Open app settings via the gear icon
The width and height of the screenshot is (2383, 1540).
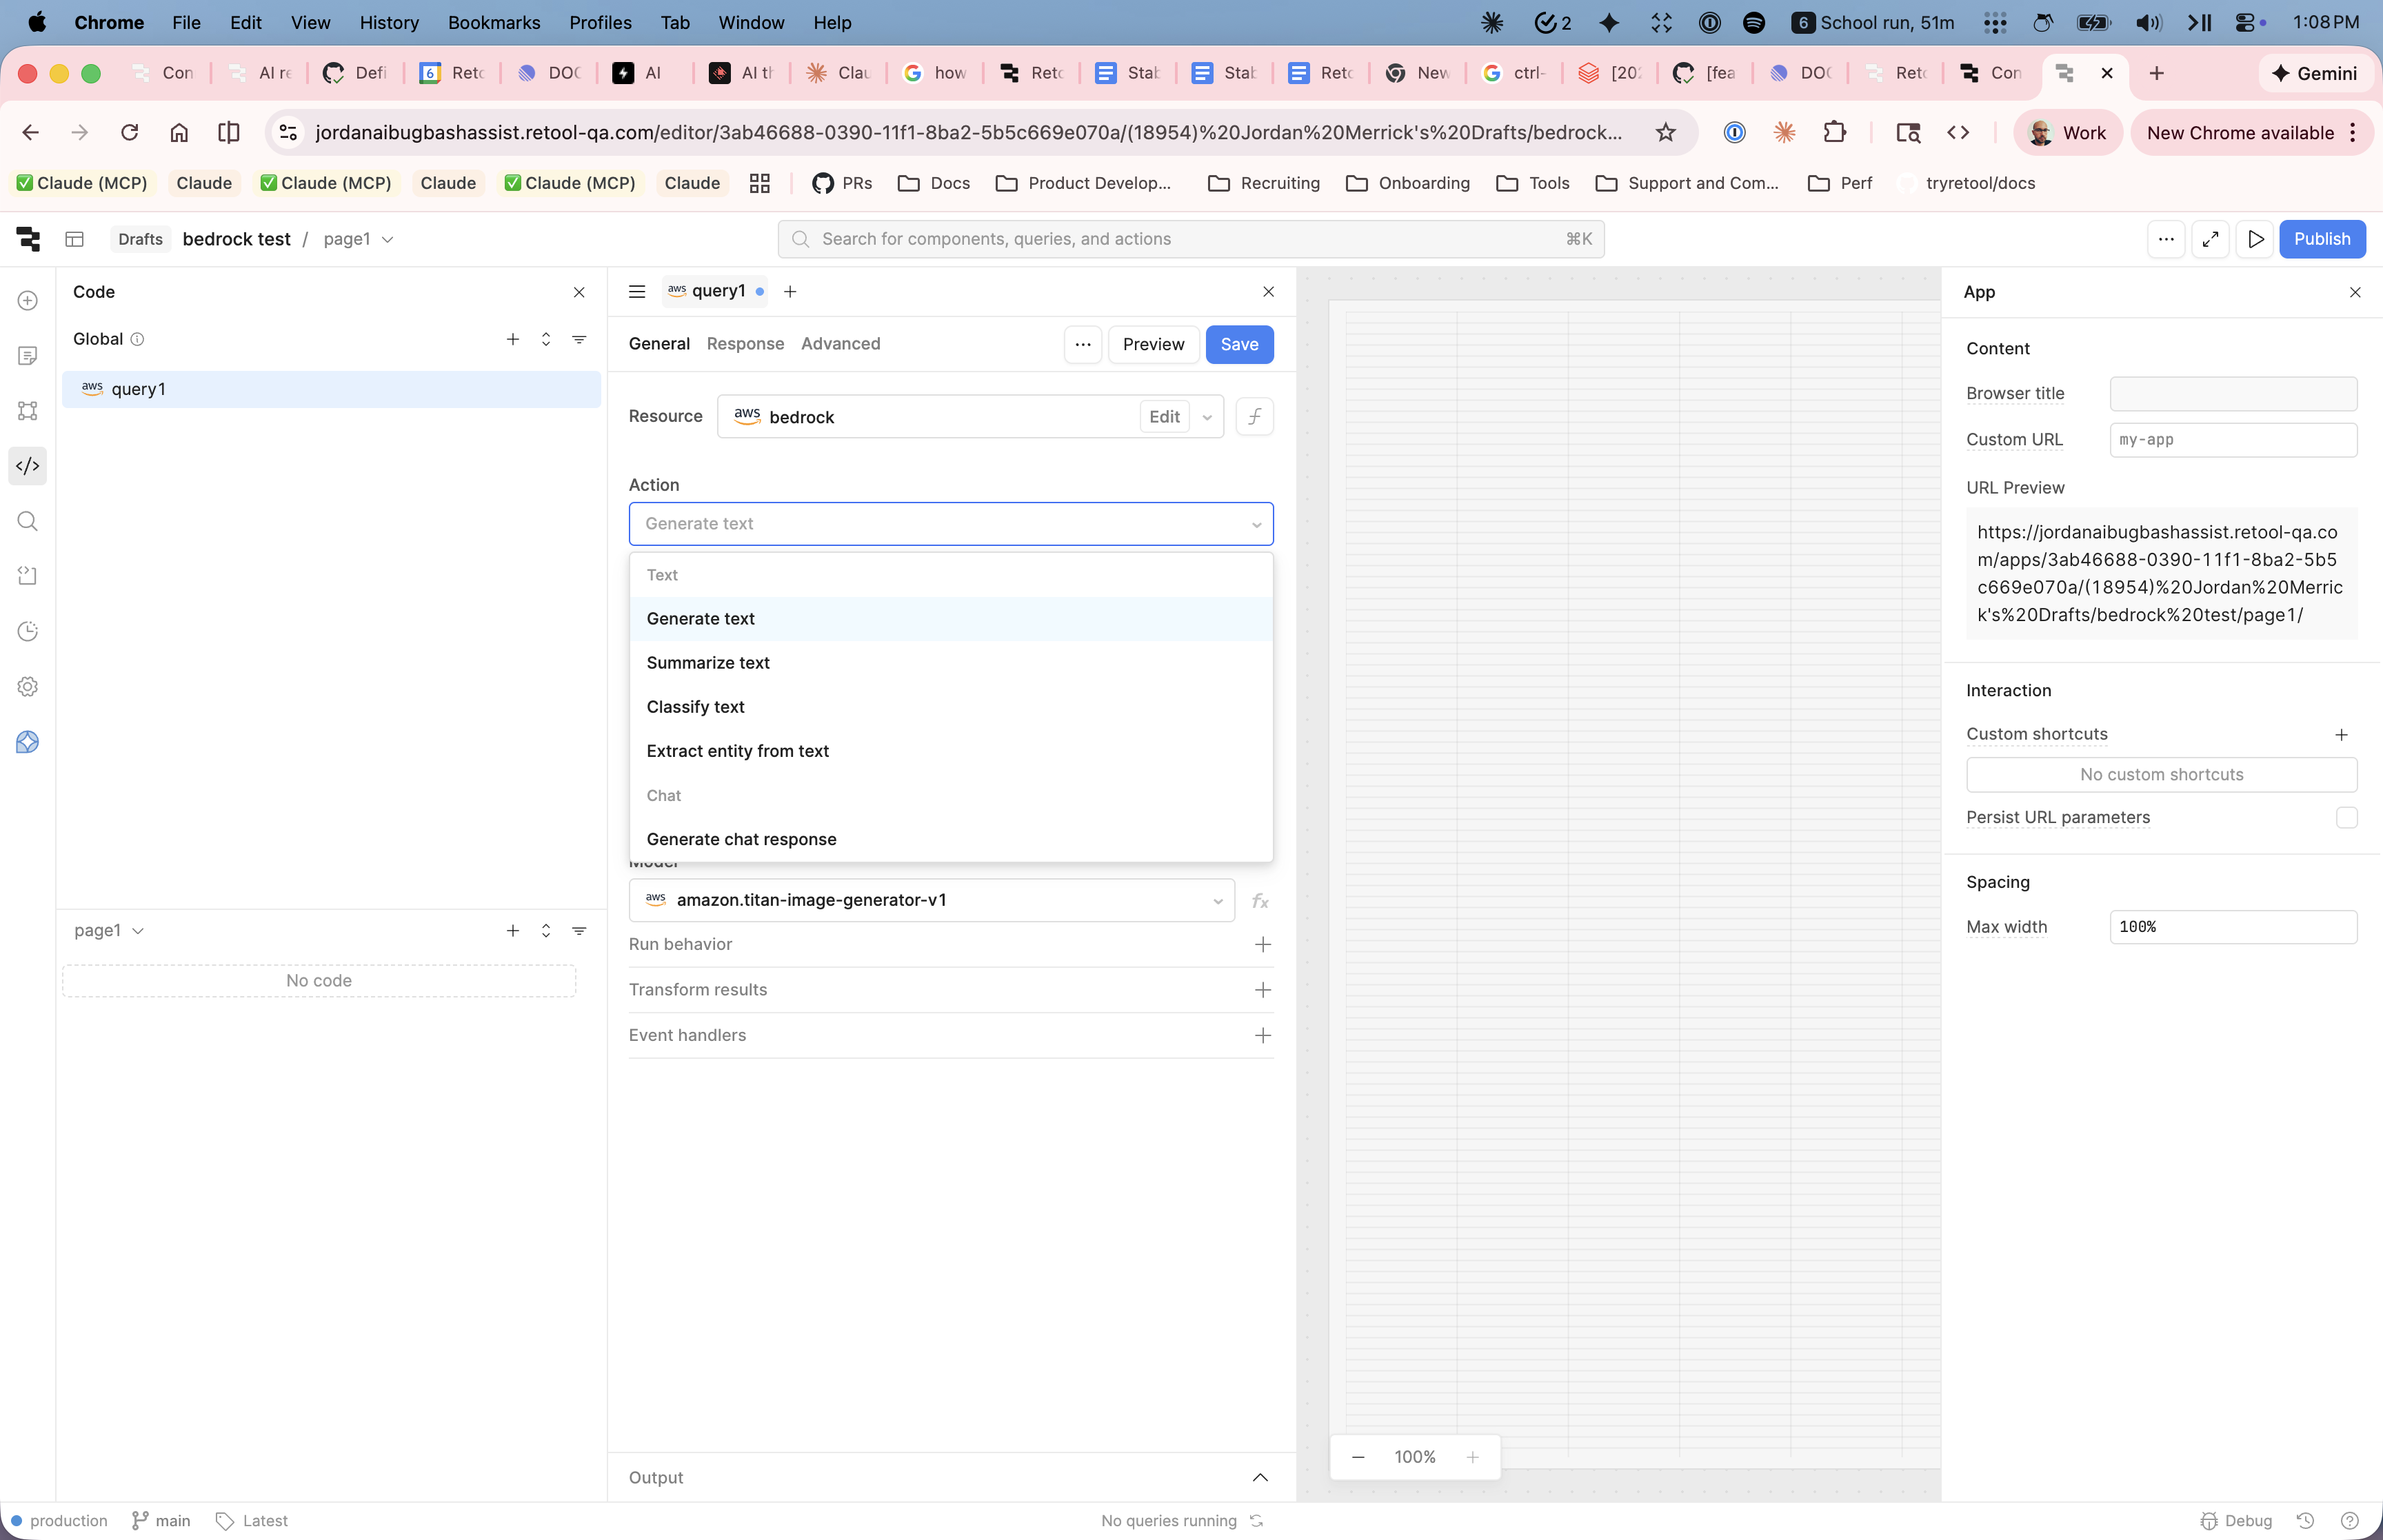pyautogui.click(x=27, y=686)
